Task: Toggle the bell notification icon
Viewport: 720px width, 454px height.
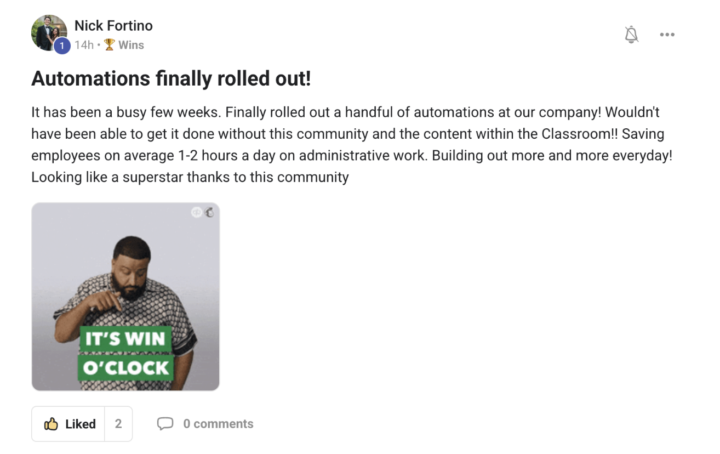Action: point(631,35)
